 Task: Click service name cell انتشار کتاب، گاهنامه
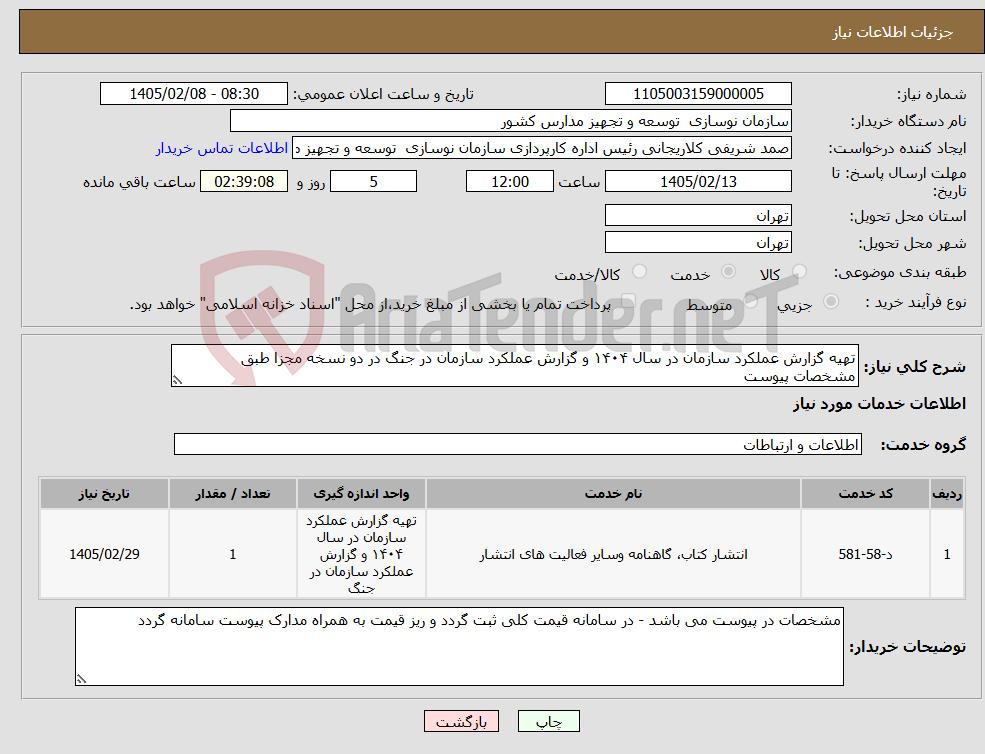coord(613,554)
